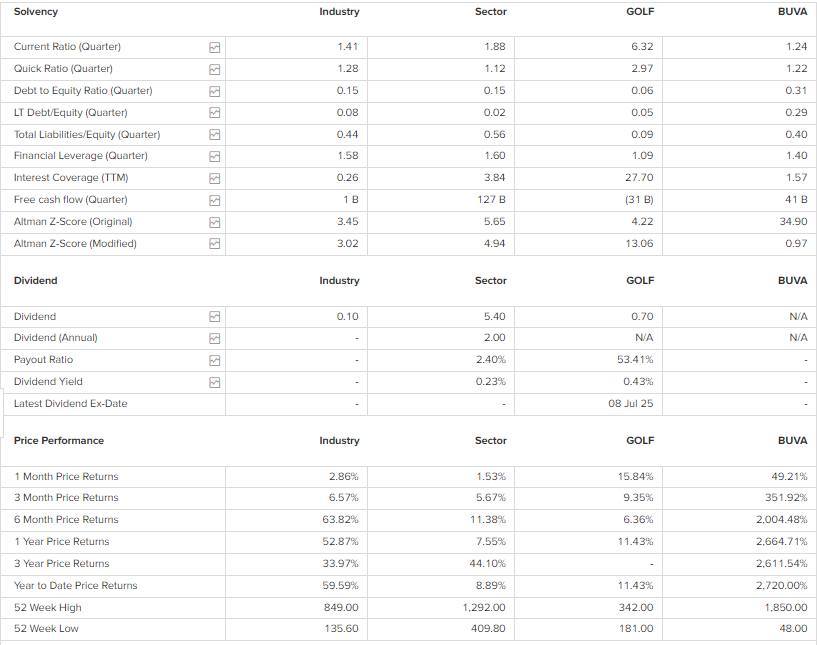Open chart icon for Dividend Yield
The image size is (817, 645).
(214, 382)
